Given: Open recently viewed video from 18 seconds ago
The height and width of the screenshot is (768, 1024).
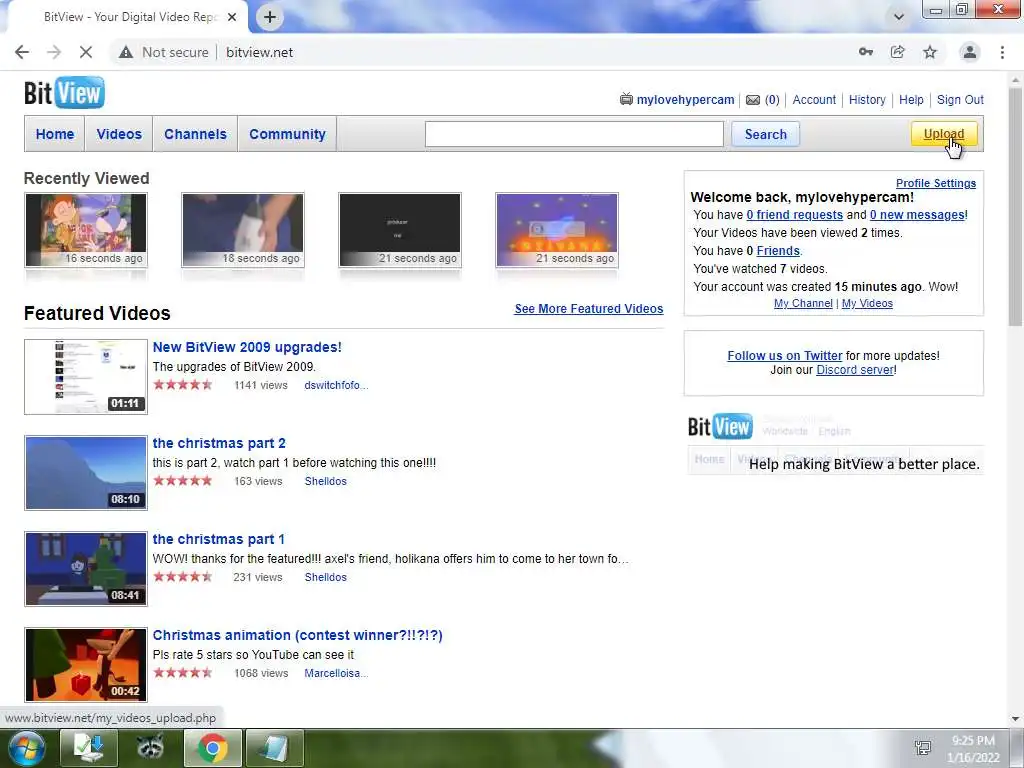Looking at the screenshot, I should (x=243, y=230).
